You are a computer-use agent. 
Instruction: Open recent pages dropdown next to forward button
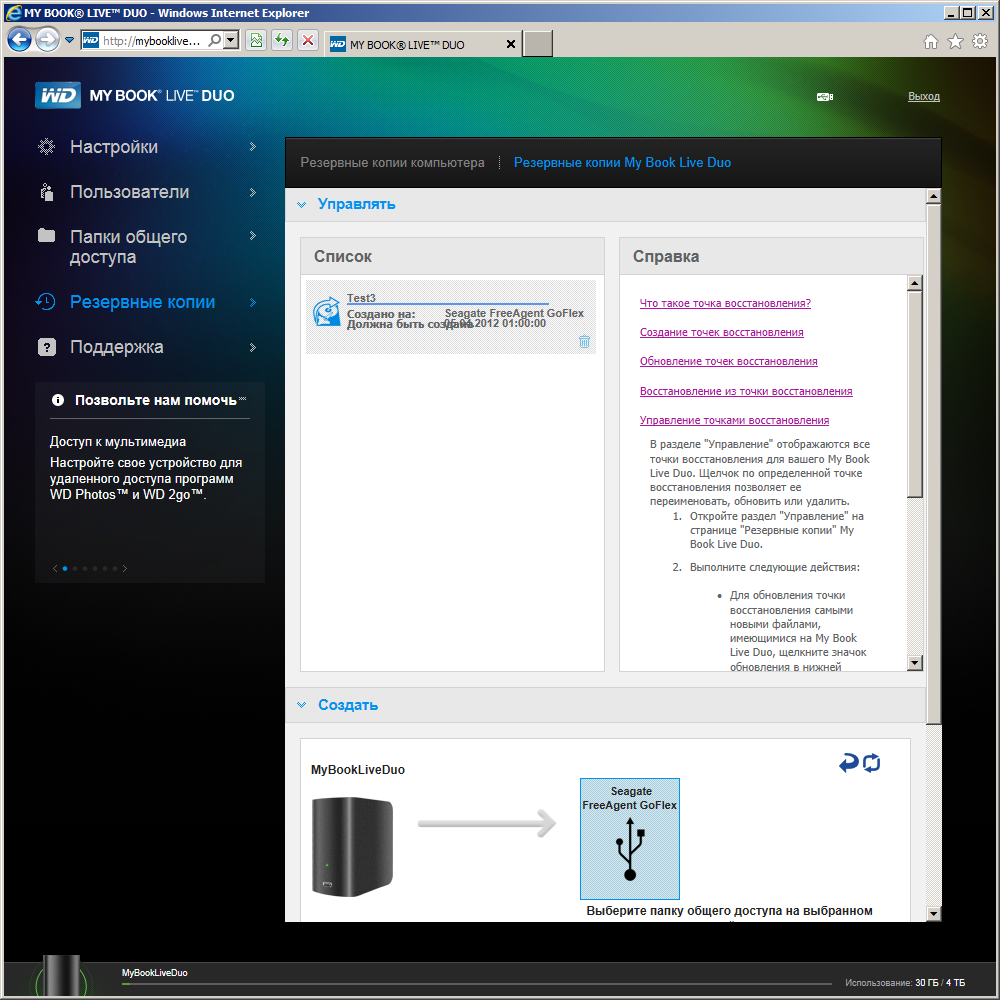coord(70,40)
